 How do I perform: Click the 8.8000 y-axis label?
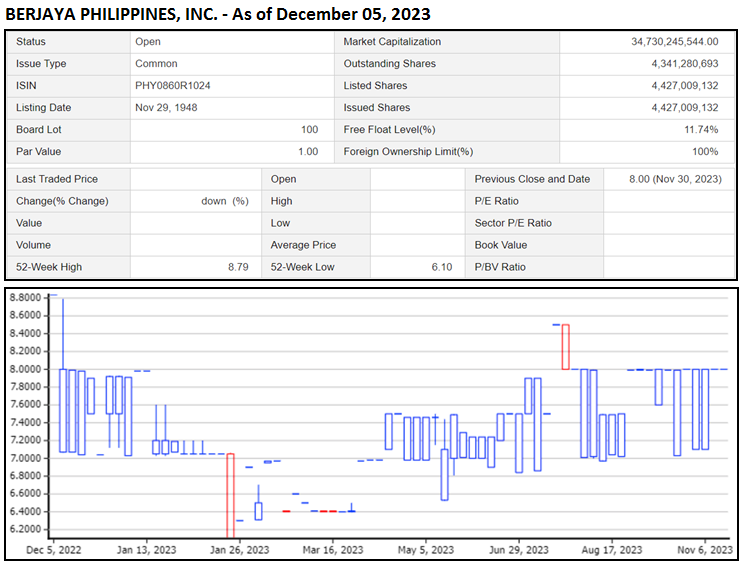click(x=26, y=298)
